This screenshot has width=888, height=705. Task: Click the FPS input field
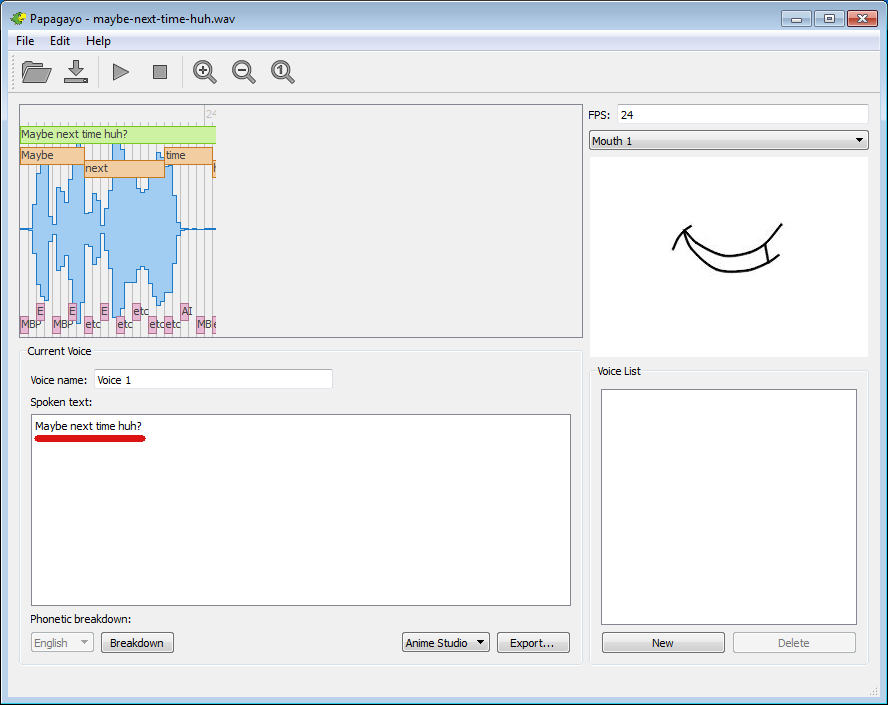[742, 115]
